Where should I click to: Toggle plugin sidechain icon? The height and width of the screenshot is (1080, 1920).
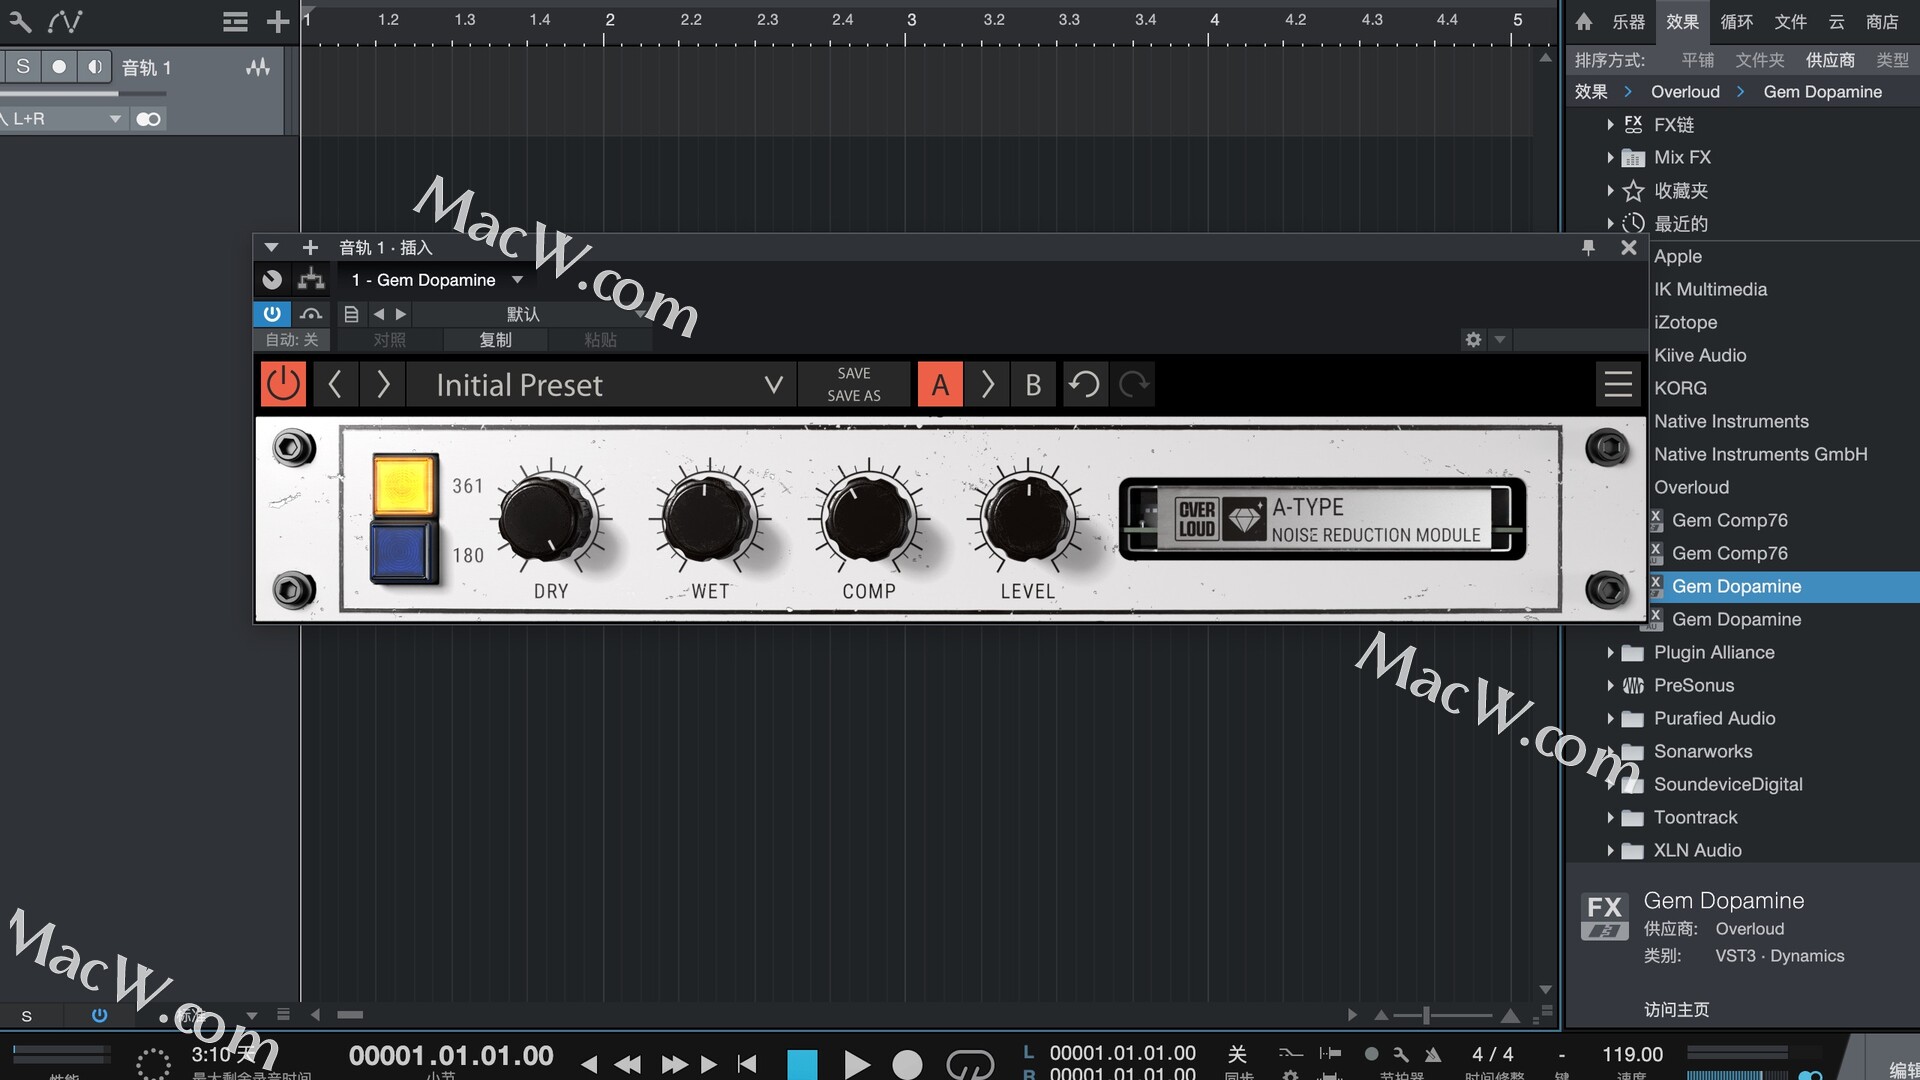pos(311,314)
